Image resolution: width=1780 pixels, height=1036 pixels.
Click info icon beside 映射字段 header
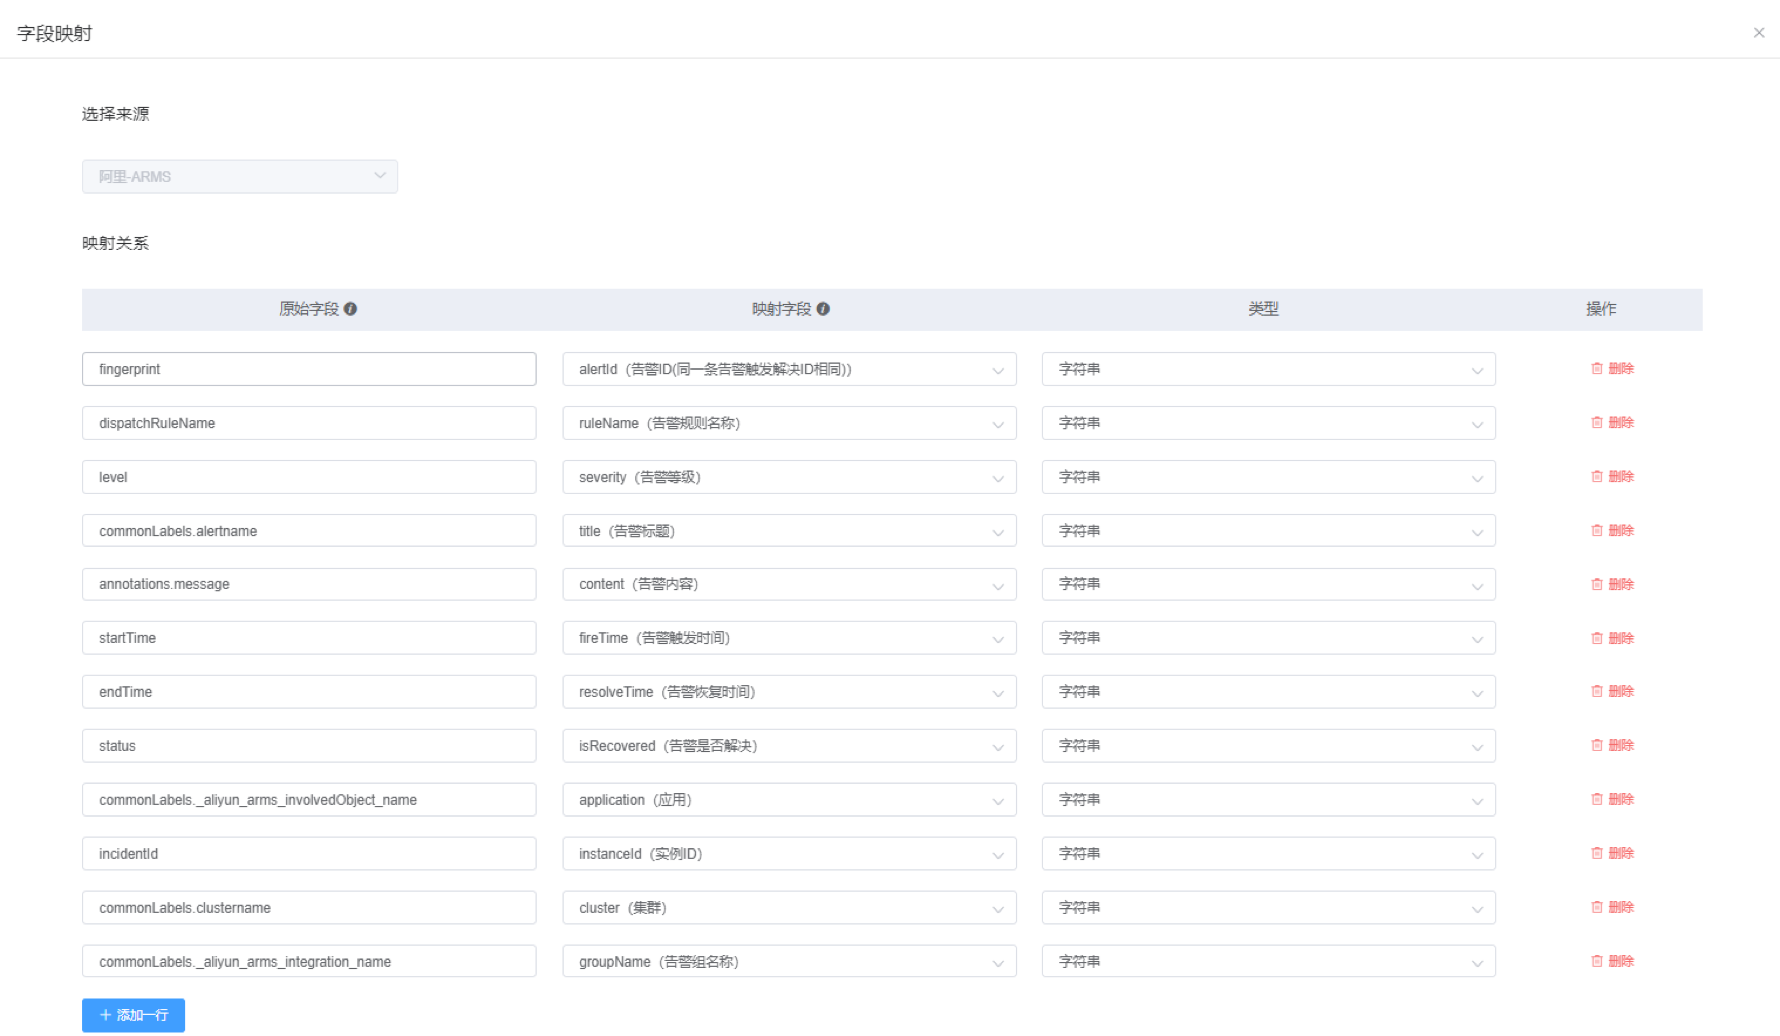(x=823, y=309)
